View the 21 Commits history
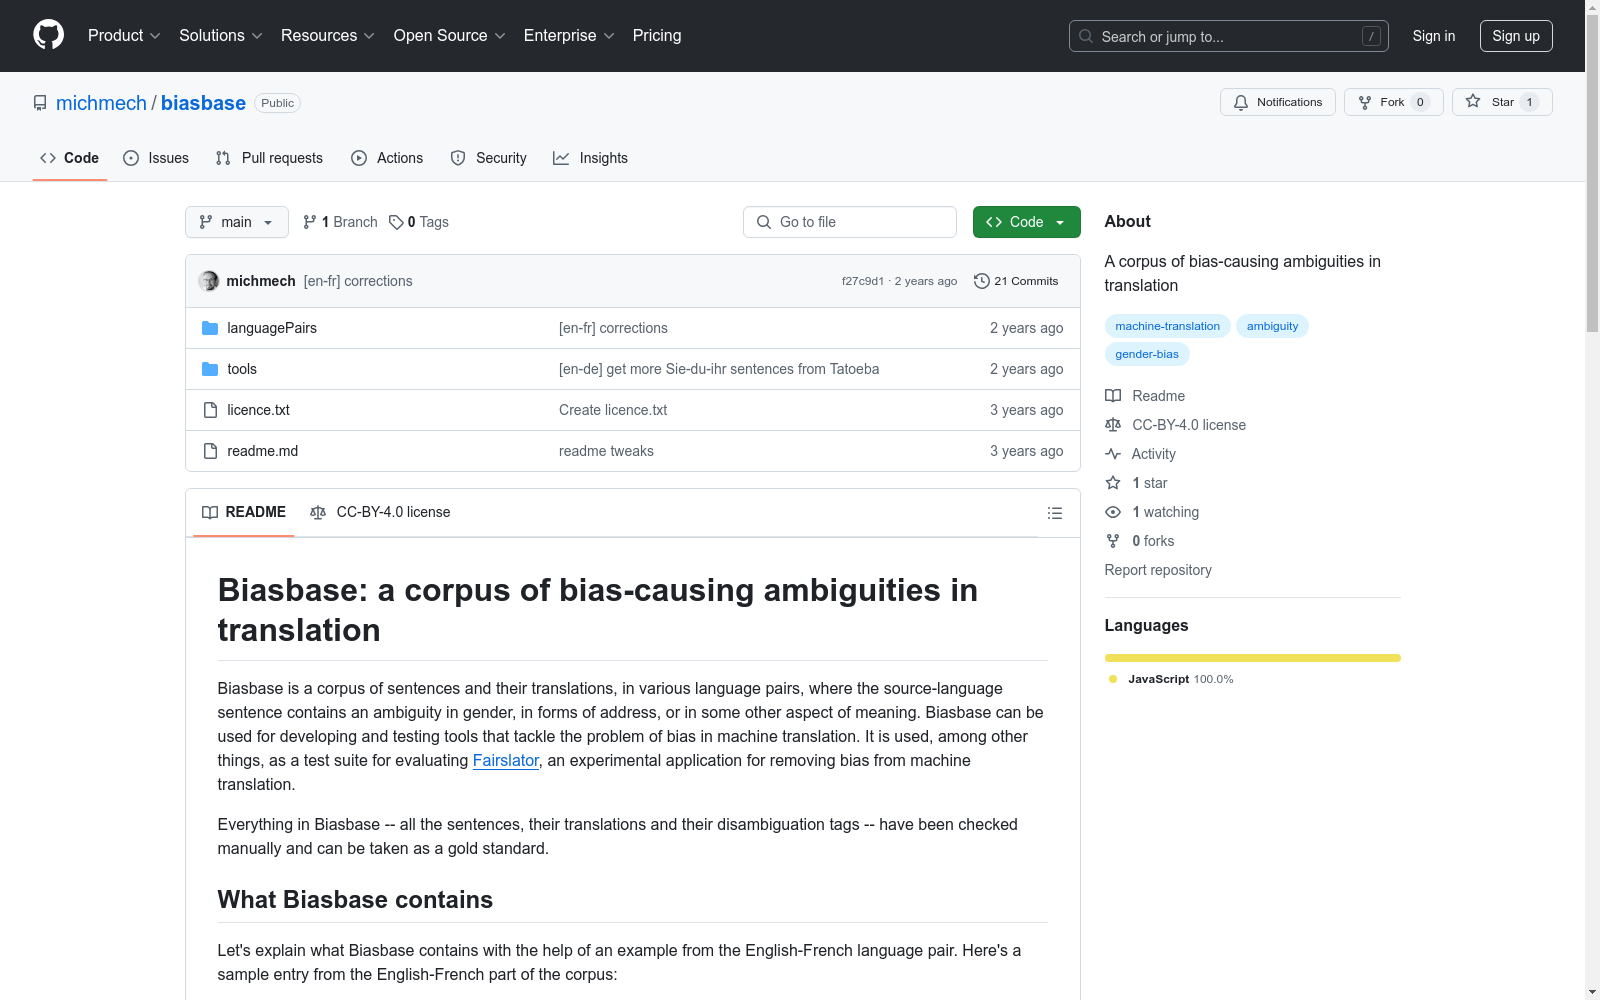This screenshot has width=1600, height=1000. 1016,281
